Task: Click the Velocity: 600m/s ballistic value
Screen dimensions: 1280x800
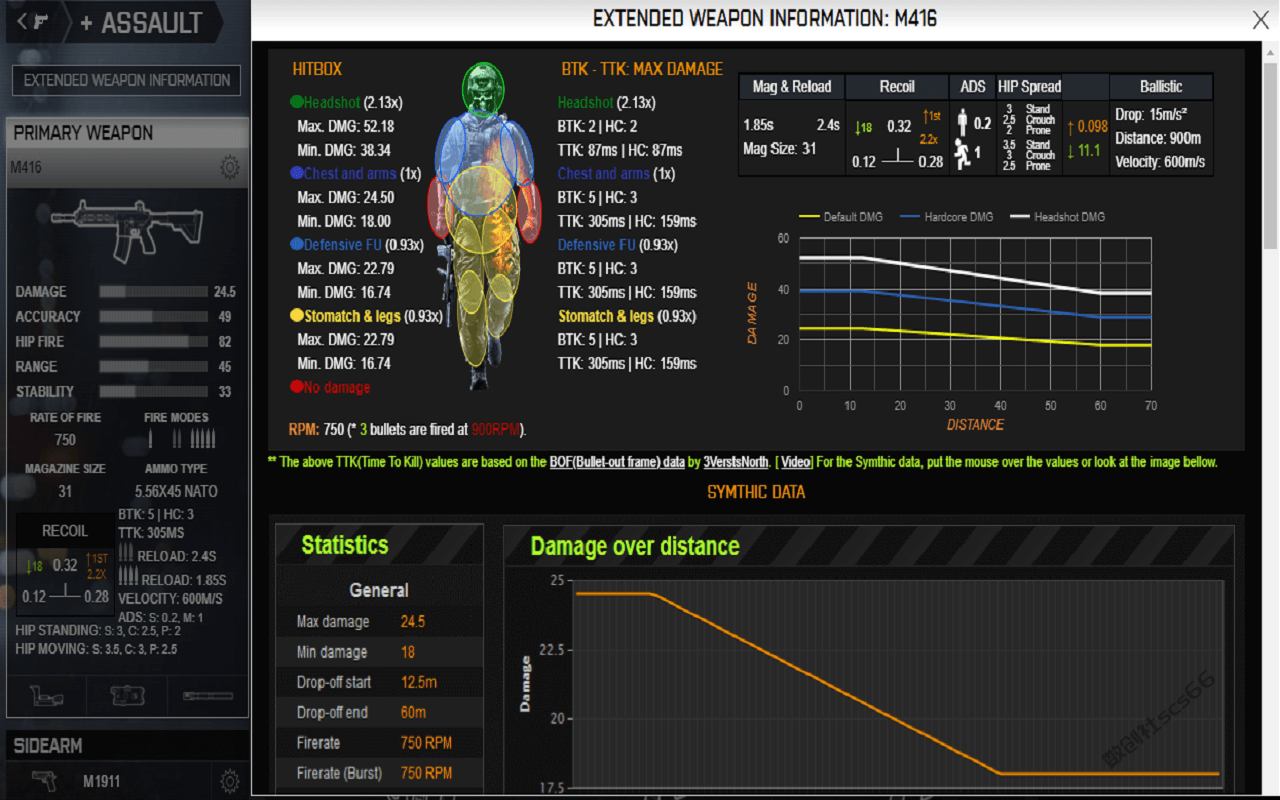Action: coord(1160,162)
